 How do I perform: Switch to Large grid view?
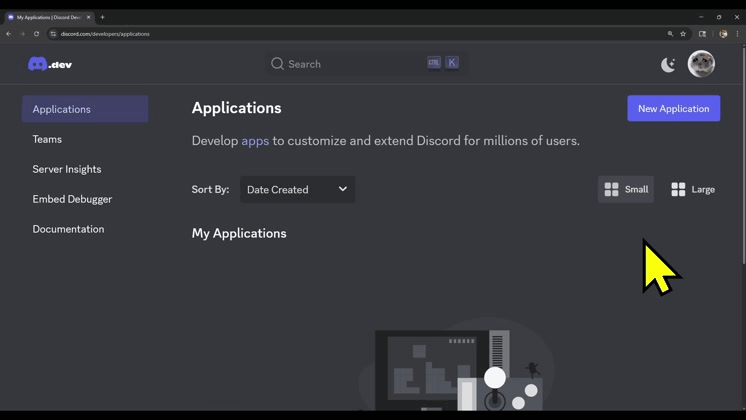(x=693, y=189)
